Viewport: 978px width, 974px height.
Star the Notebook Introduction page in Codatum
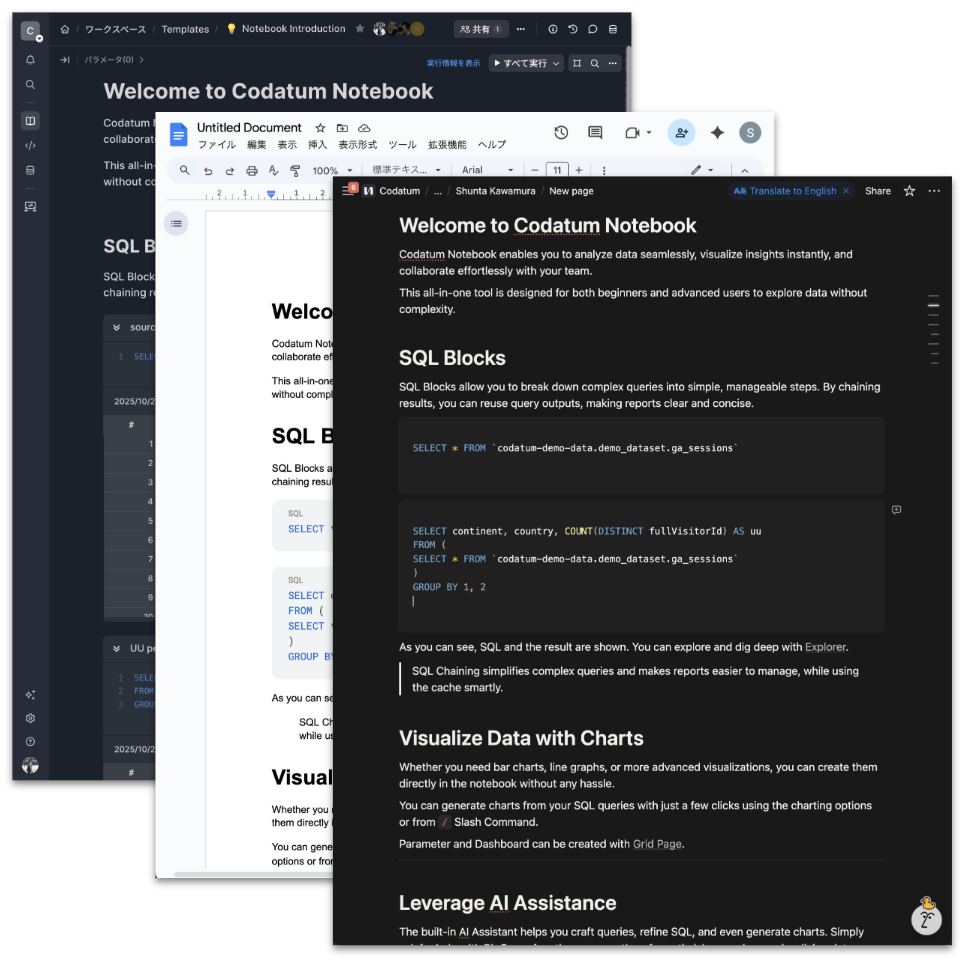360,29
